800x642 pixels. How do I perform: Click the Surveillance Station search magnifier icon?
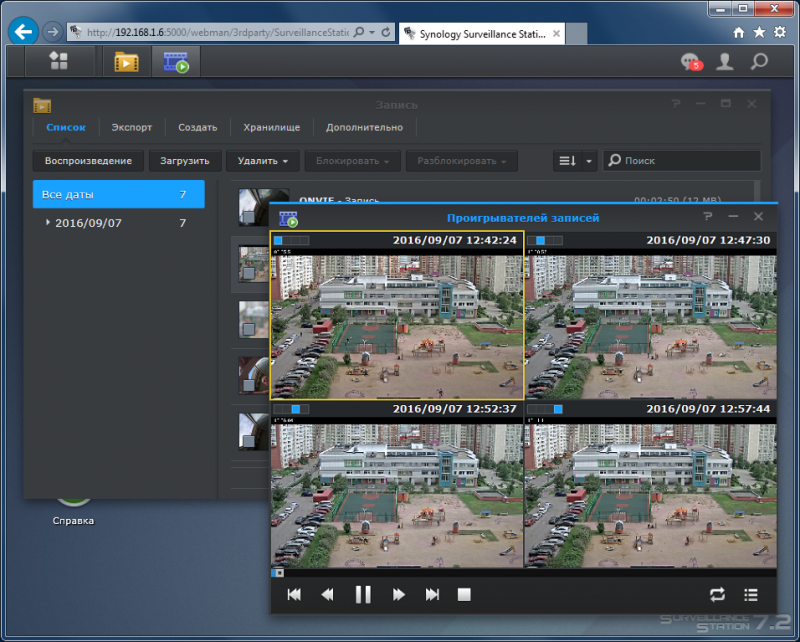tap(760, 62)
